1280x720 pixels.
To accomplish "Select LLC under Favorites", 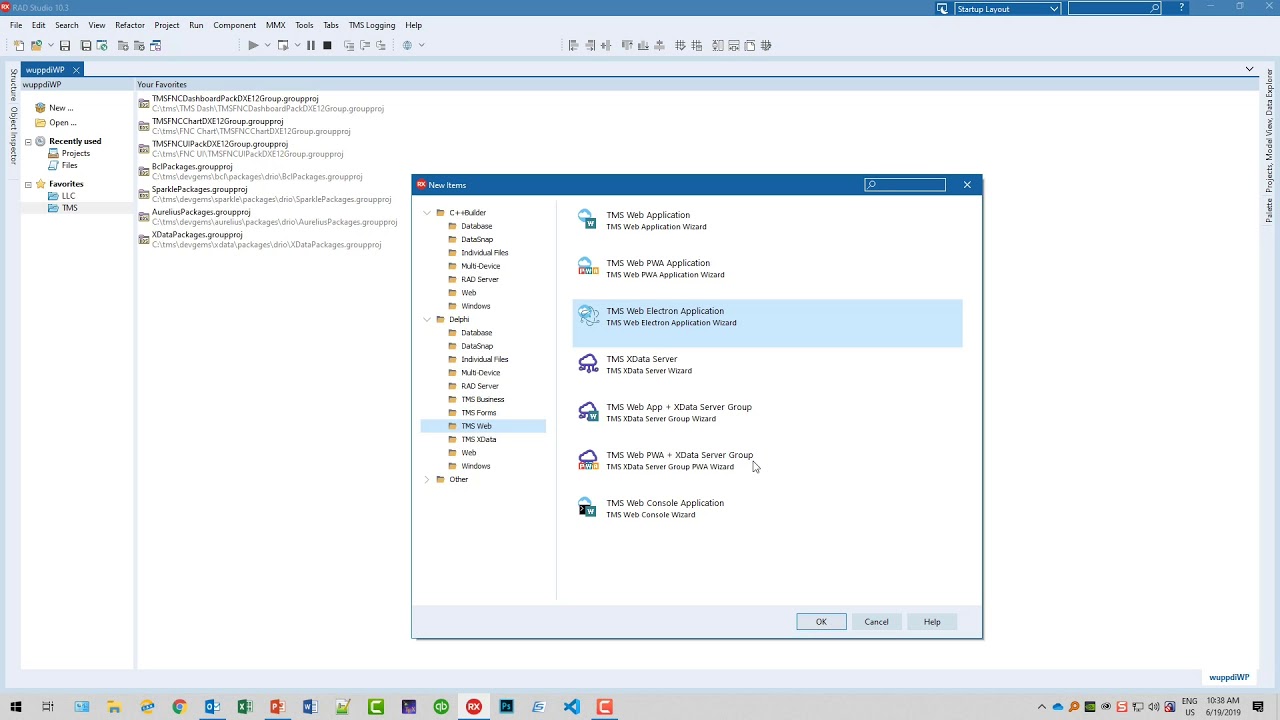I will pyautogui.click(x=68, y=196).
